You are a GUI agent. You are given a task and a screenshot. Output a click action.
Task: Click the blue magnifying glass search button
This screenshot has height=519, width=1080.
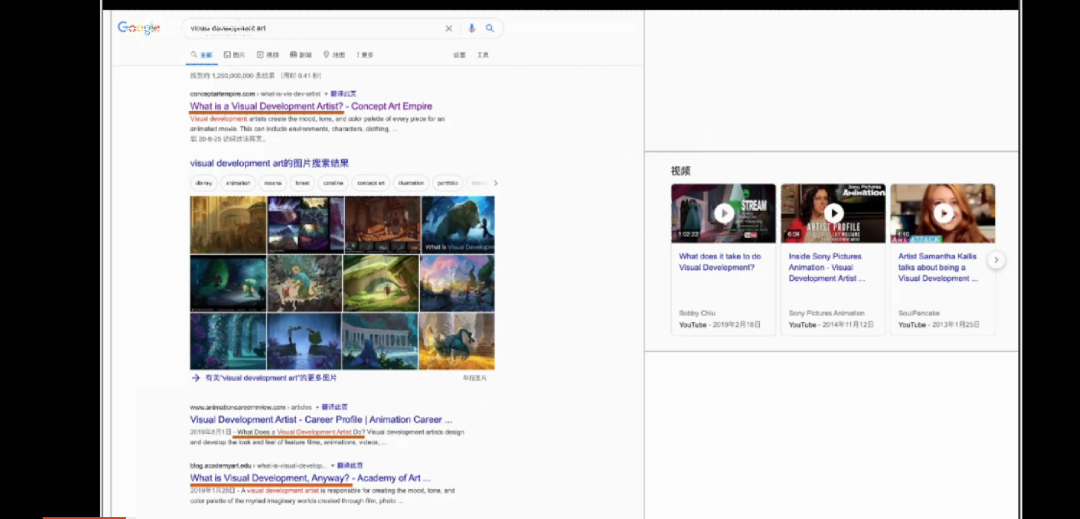[490, 29]
